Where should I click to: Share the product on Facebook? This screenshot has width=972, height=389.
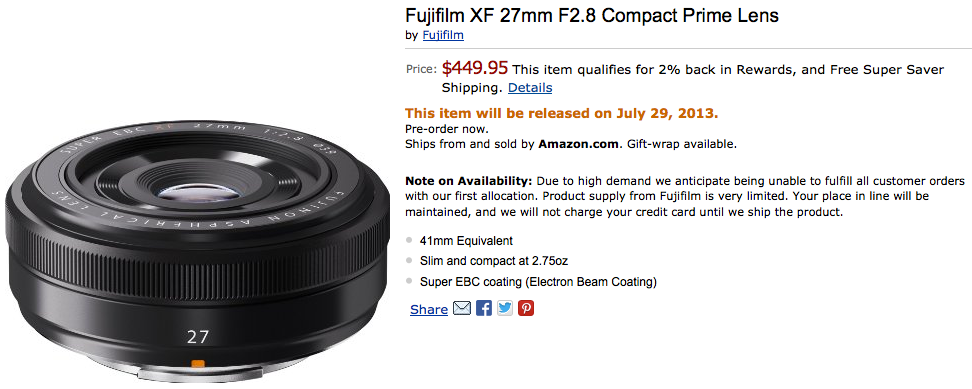coord(484,308)
